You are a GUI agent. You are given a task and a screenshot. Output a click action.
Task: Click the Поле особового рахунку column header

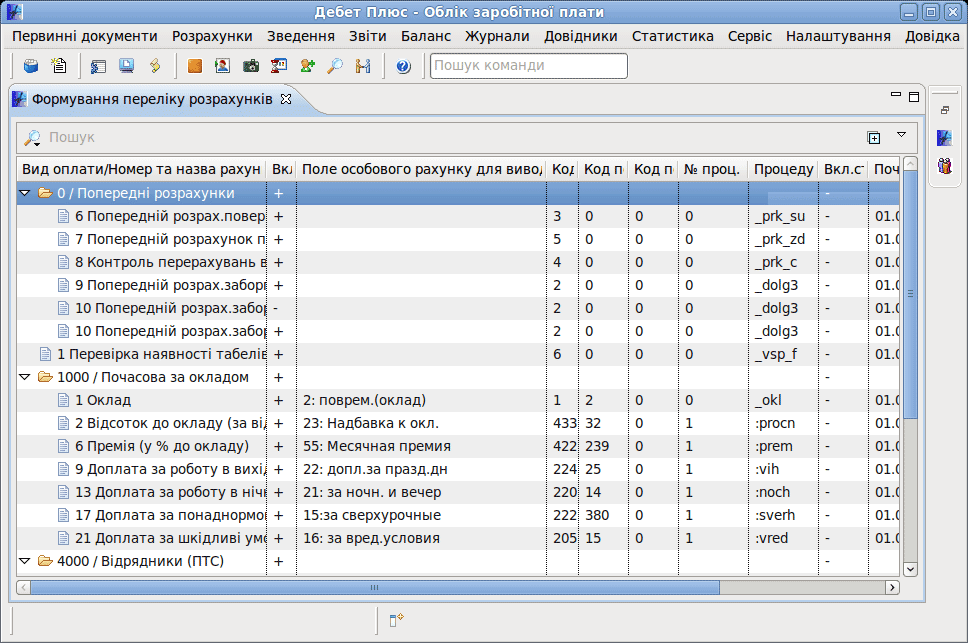(x=422, y=169)
